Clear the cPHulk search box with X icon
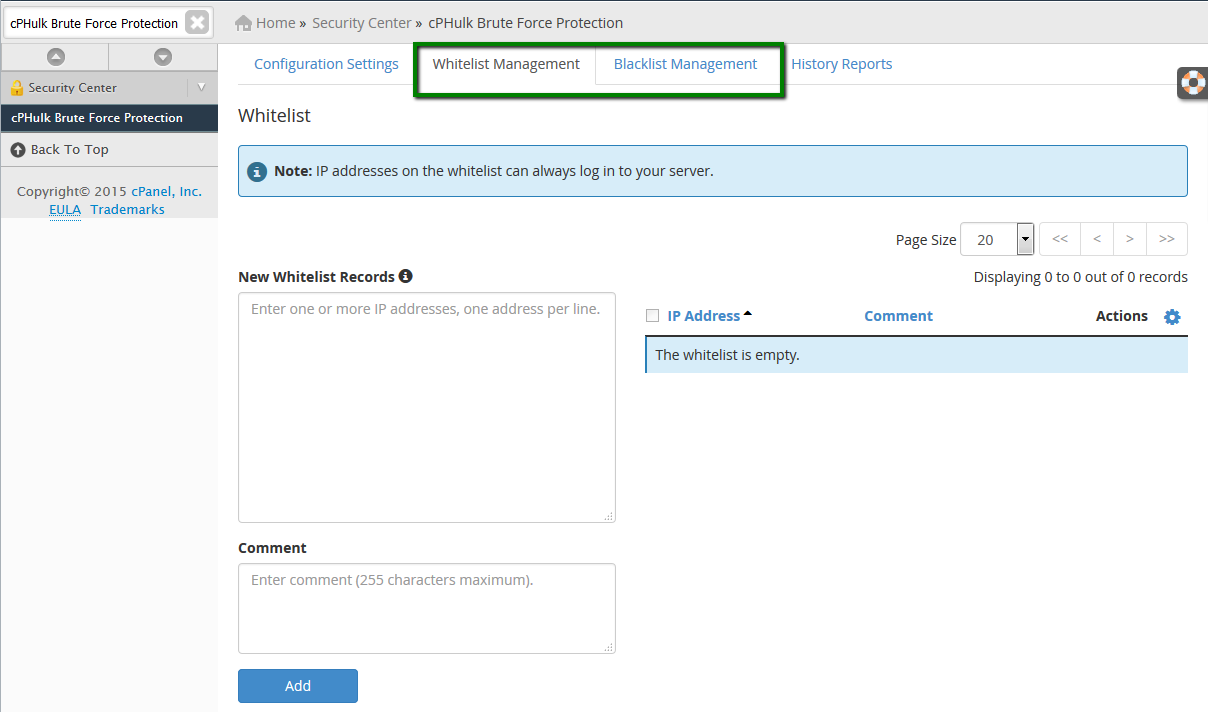 pos(198,22)
